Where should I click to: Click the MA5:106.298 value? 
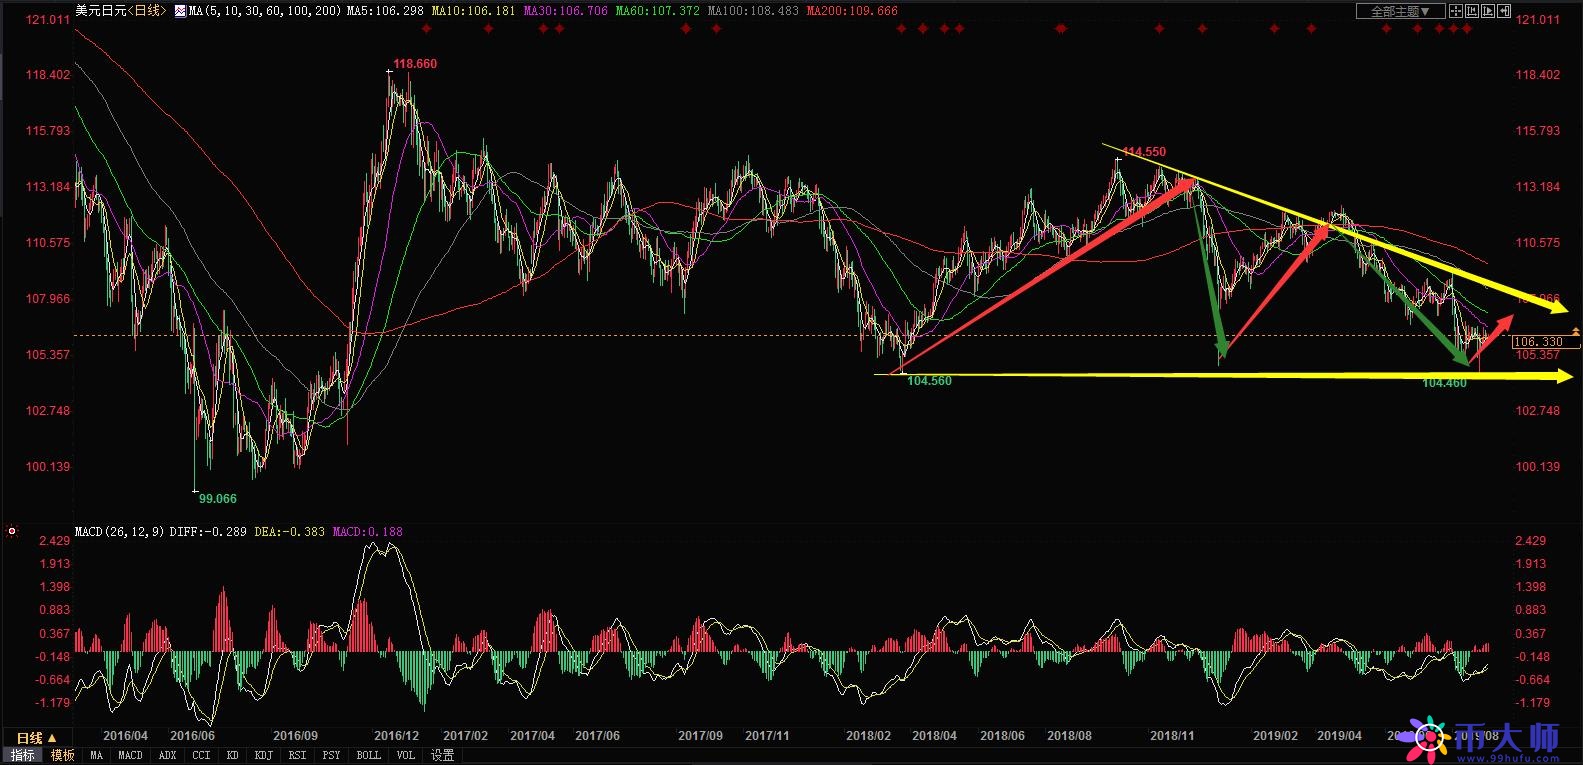pyautogui.click(x=386, y=11)
